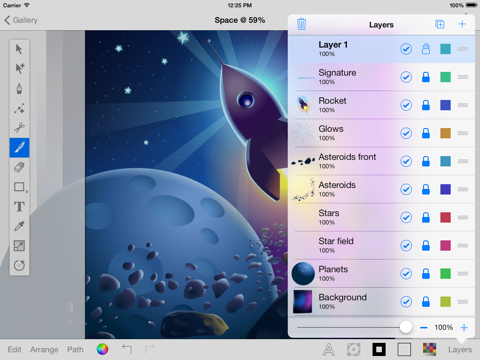Click the layer opacity slider knob
Screen dimensions: 480x360
click(x=405, y=327)
